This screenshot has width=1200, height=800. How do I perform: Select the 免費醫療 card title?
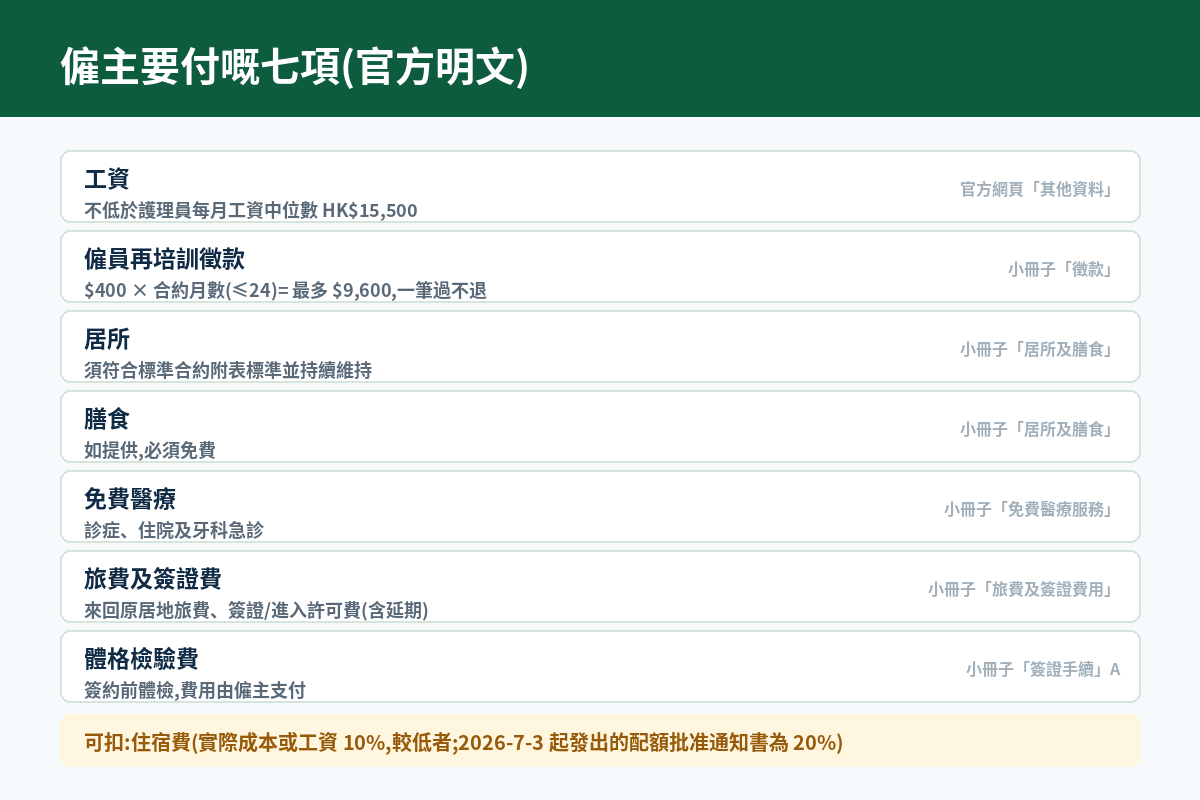[x=130, y=499]
